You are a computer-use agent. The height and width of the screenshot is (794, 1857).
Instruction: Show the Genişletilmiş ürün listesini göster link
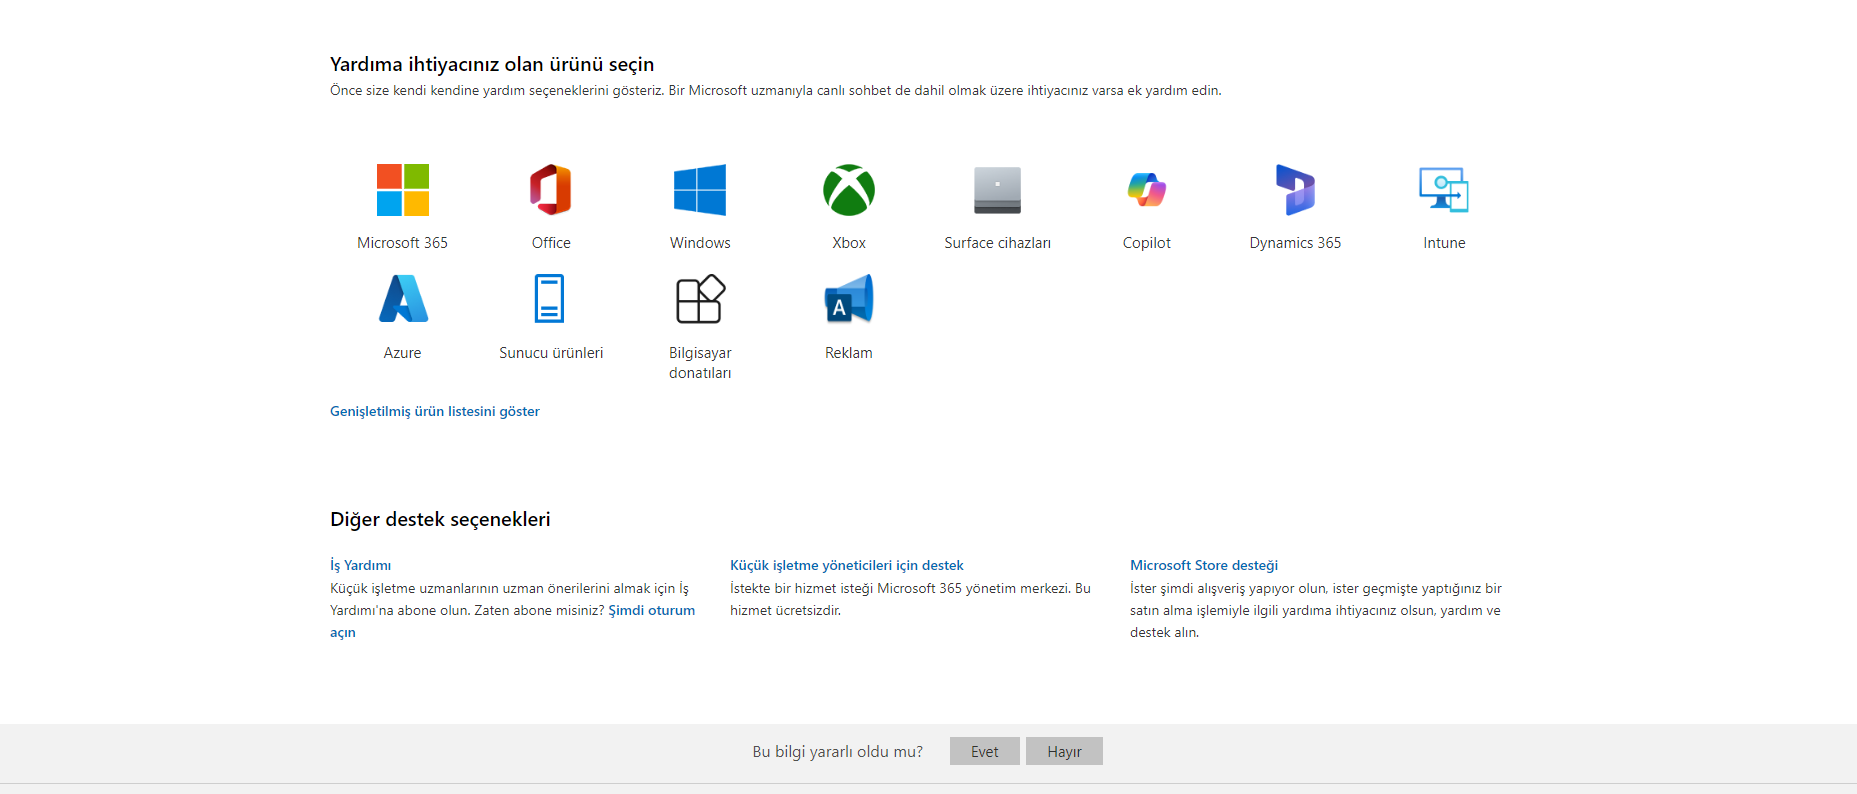pyautogui.click(x=435, y=411)
